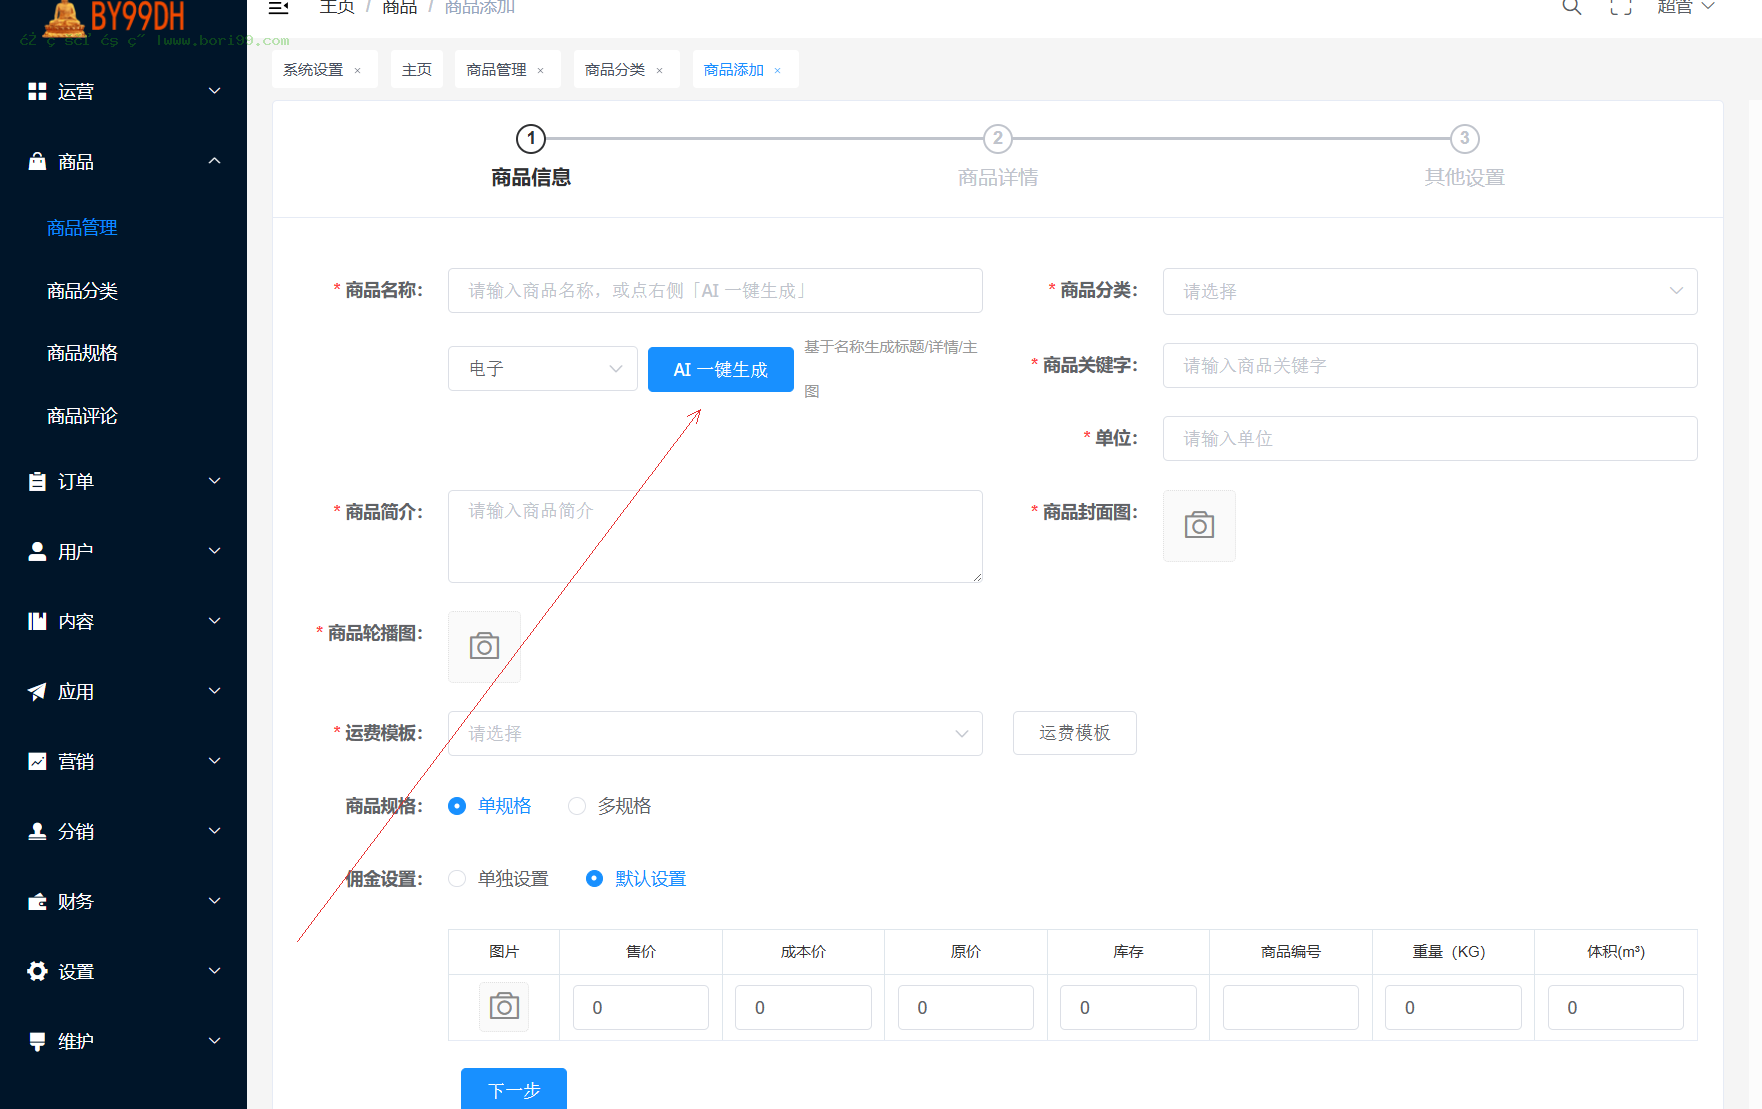
Task: Close the 商品分类 tab
Action: point(659,70)
